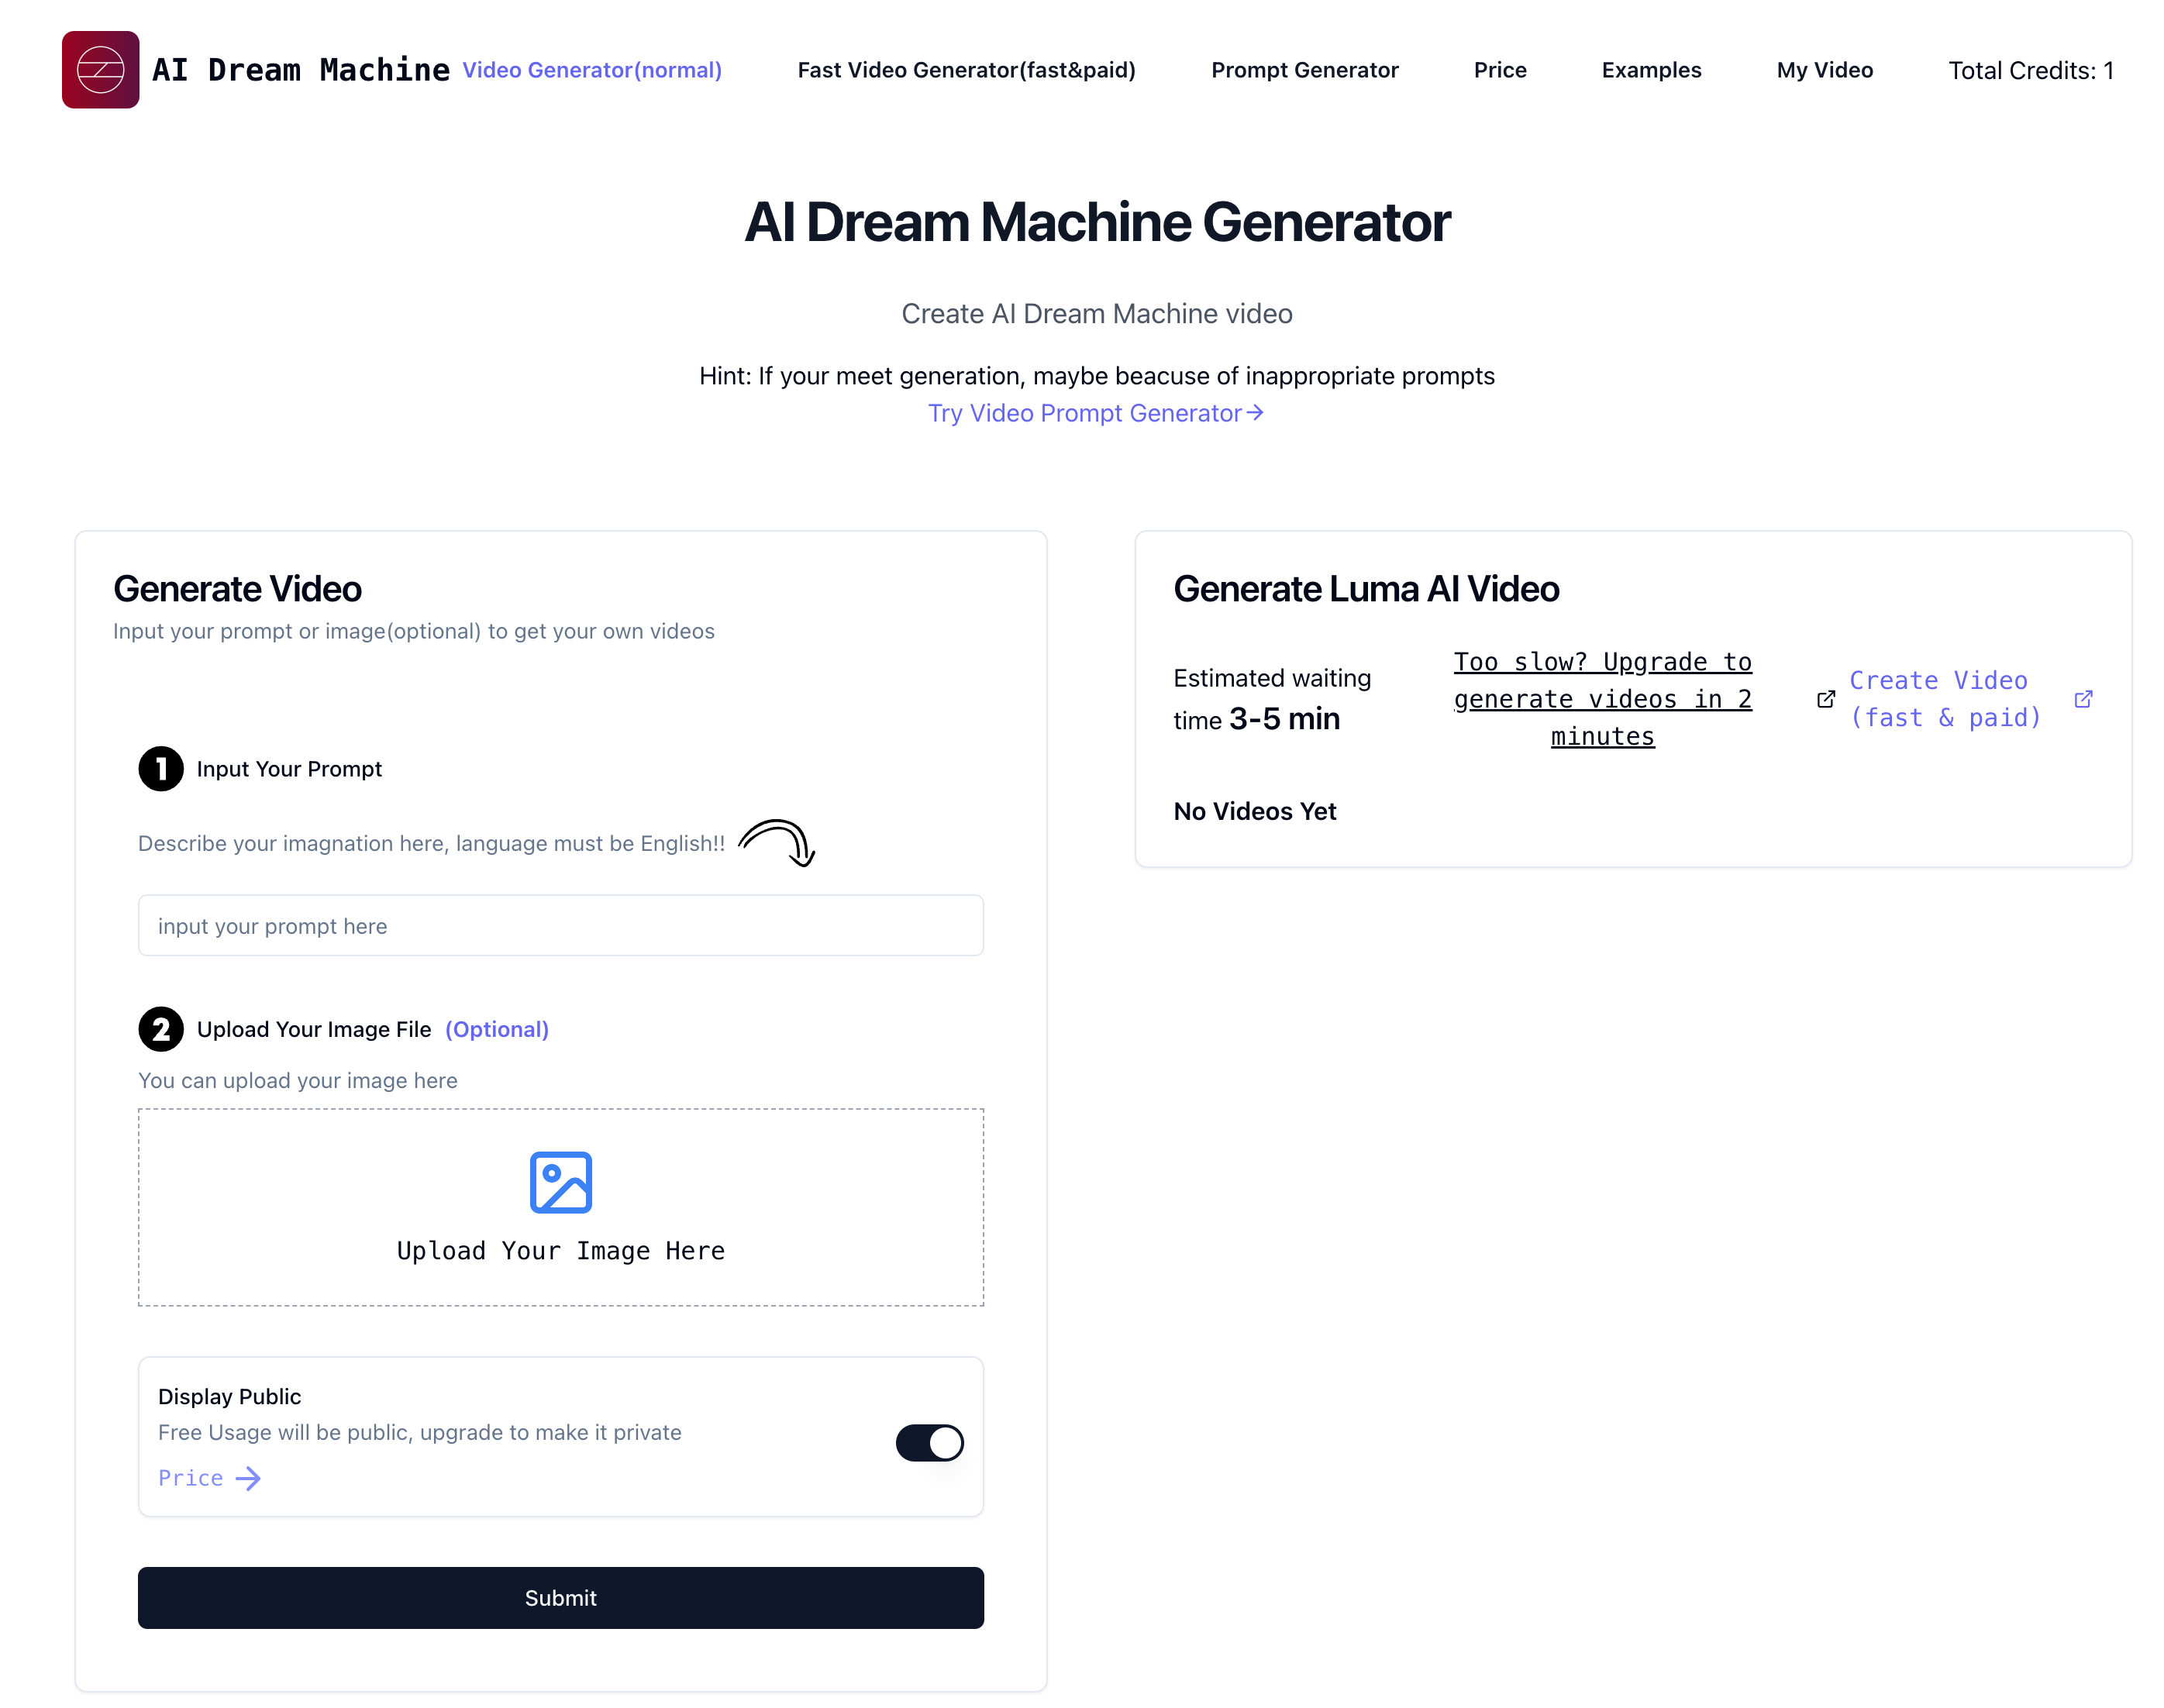
Task: Click the Display Public label
Action: tap(229, 1396)
